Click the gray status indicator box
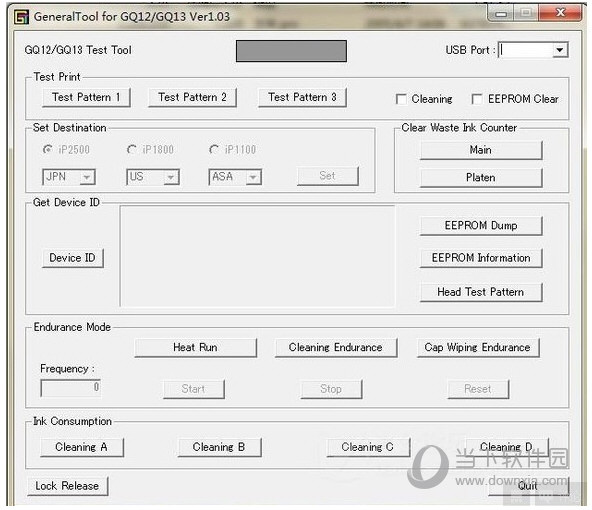This screenshot has height=510, width=592. [291, 51]
